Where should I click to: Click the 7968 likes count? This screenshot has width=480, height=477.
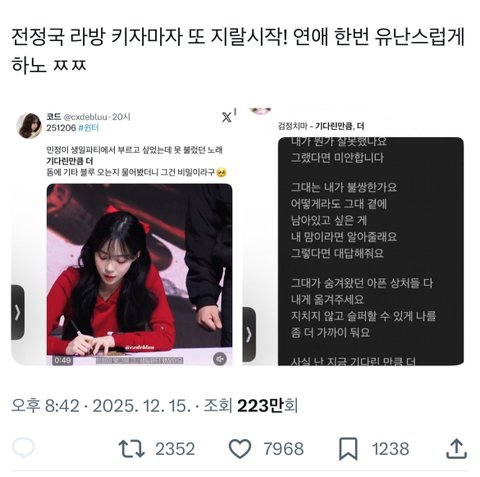click(x=284, y=449)
